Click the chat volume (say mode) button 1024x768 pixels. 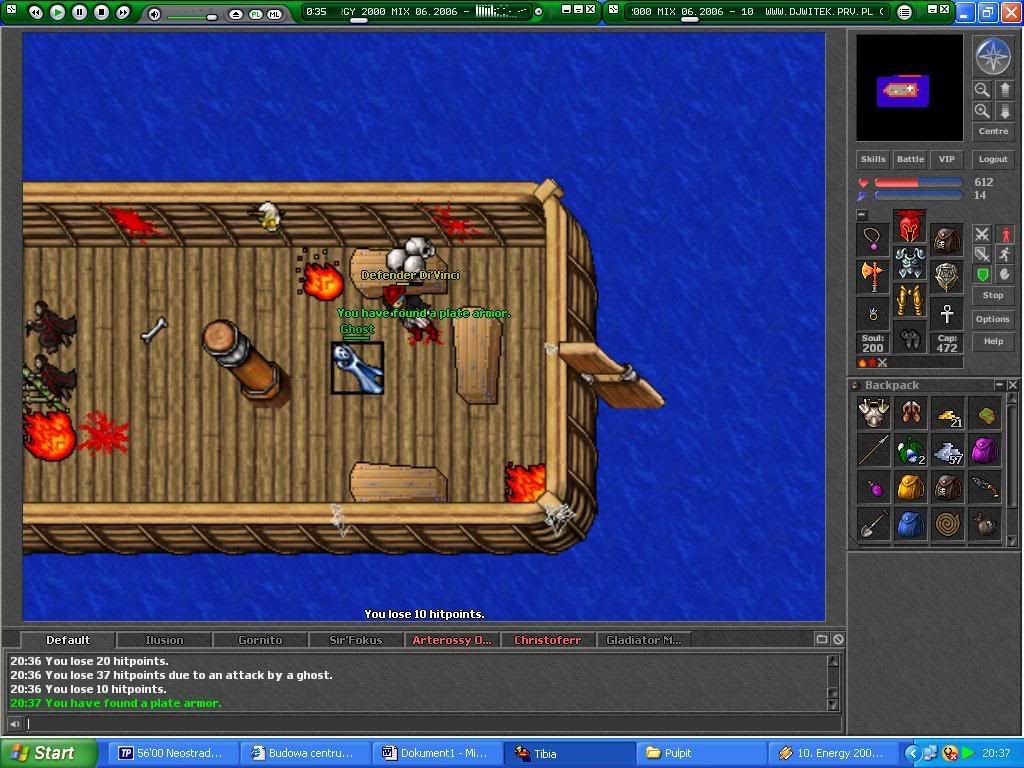pyautogui.click(x=14, y=724)
